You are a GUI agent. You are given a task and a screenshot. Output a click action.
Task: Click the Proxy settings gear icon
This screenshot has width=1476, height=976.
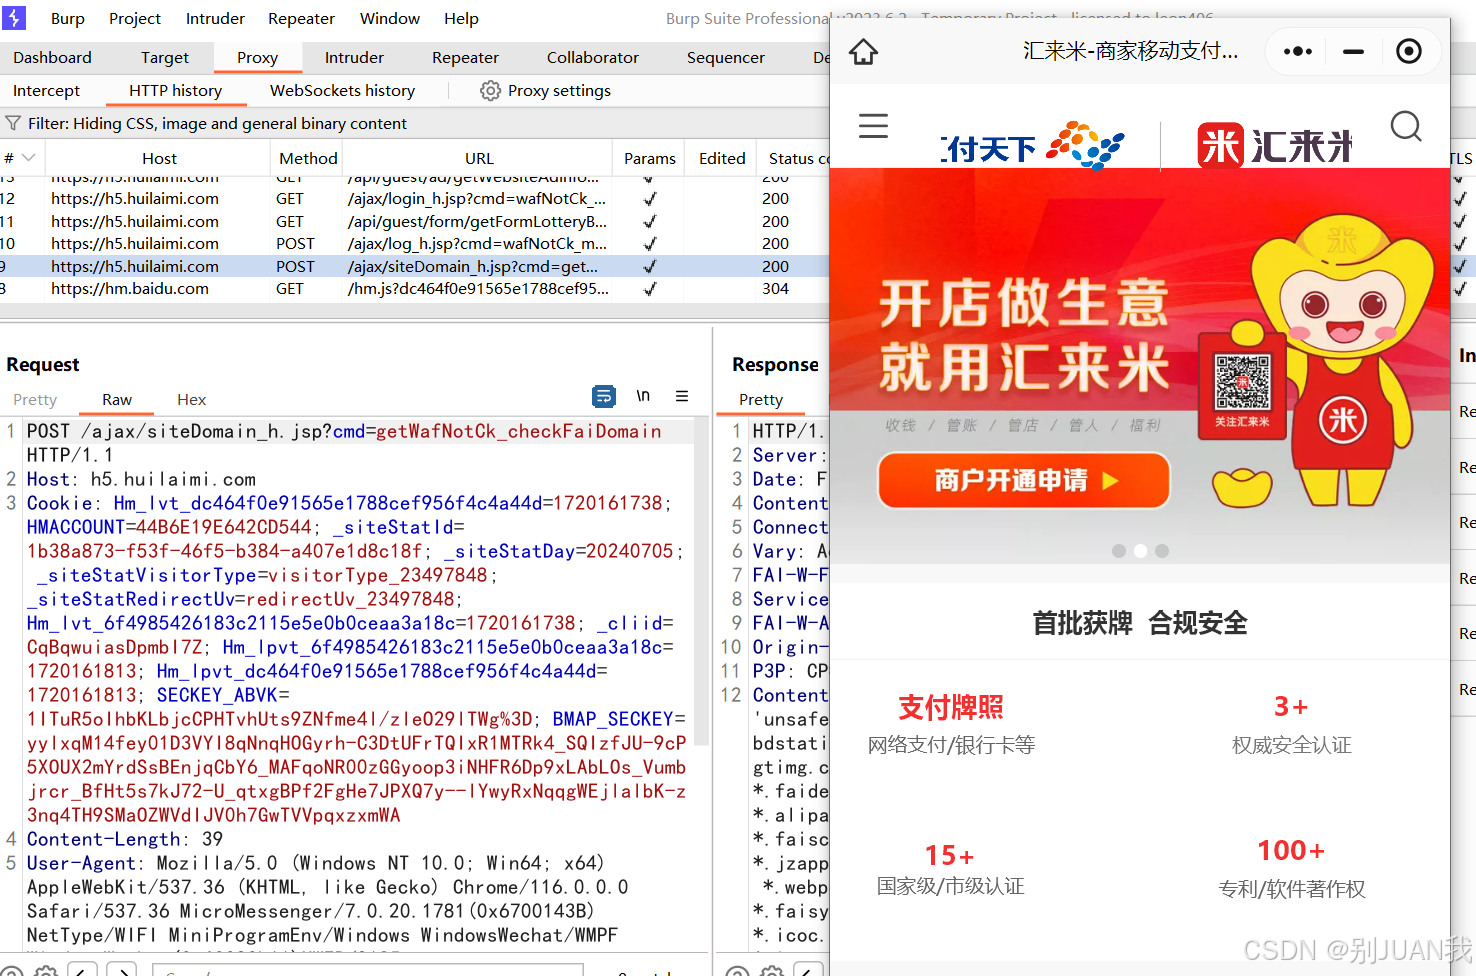coord(490,90)
